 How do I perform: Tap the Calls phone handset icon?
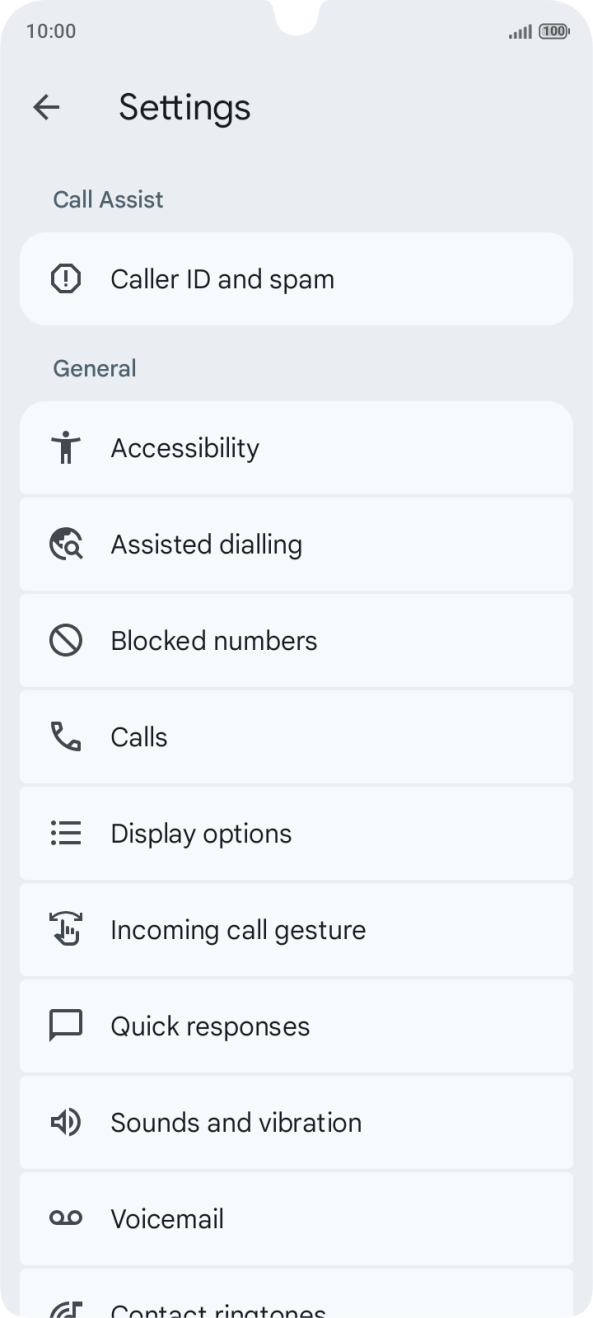(x=66, y=737)
